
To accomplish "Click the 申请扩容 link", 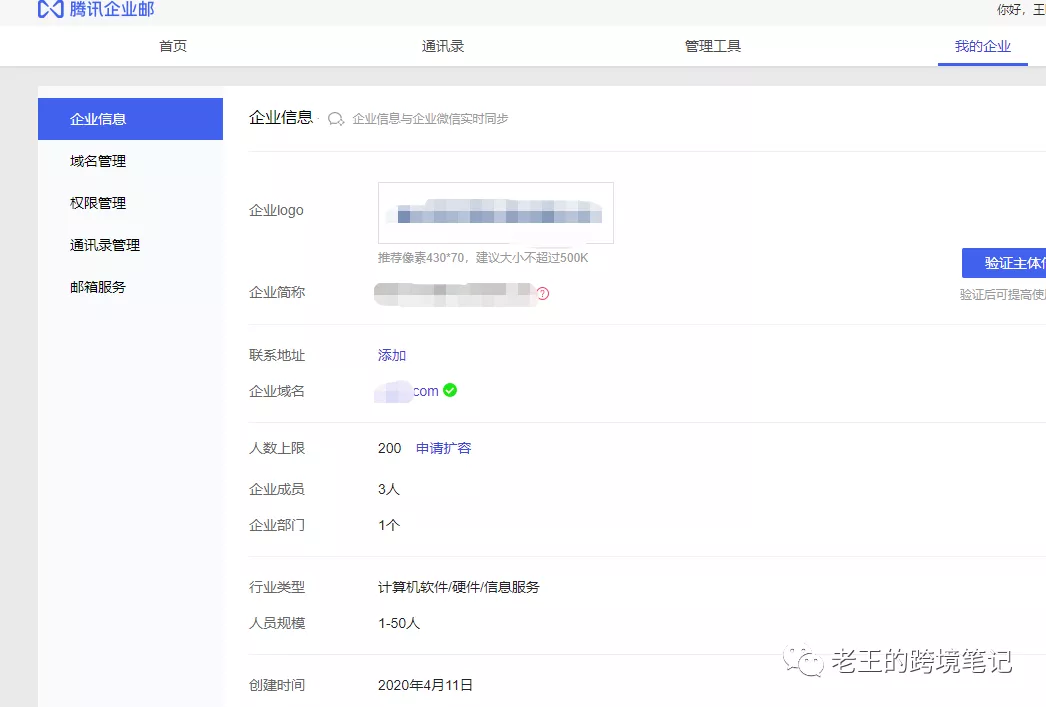I will point(443,448).
